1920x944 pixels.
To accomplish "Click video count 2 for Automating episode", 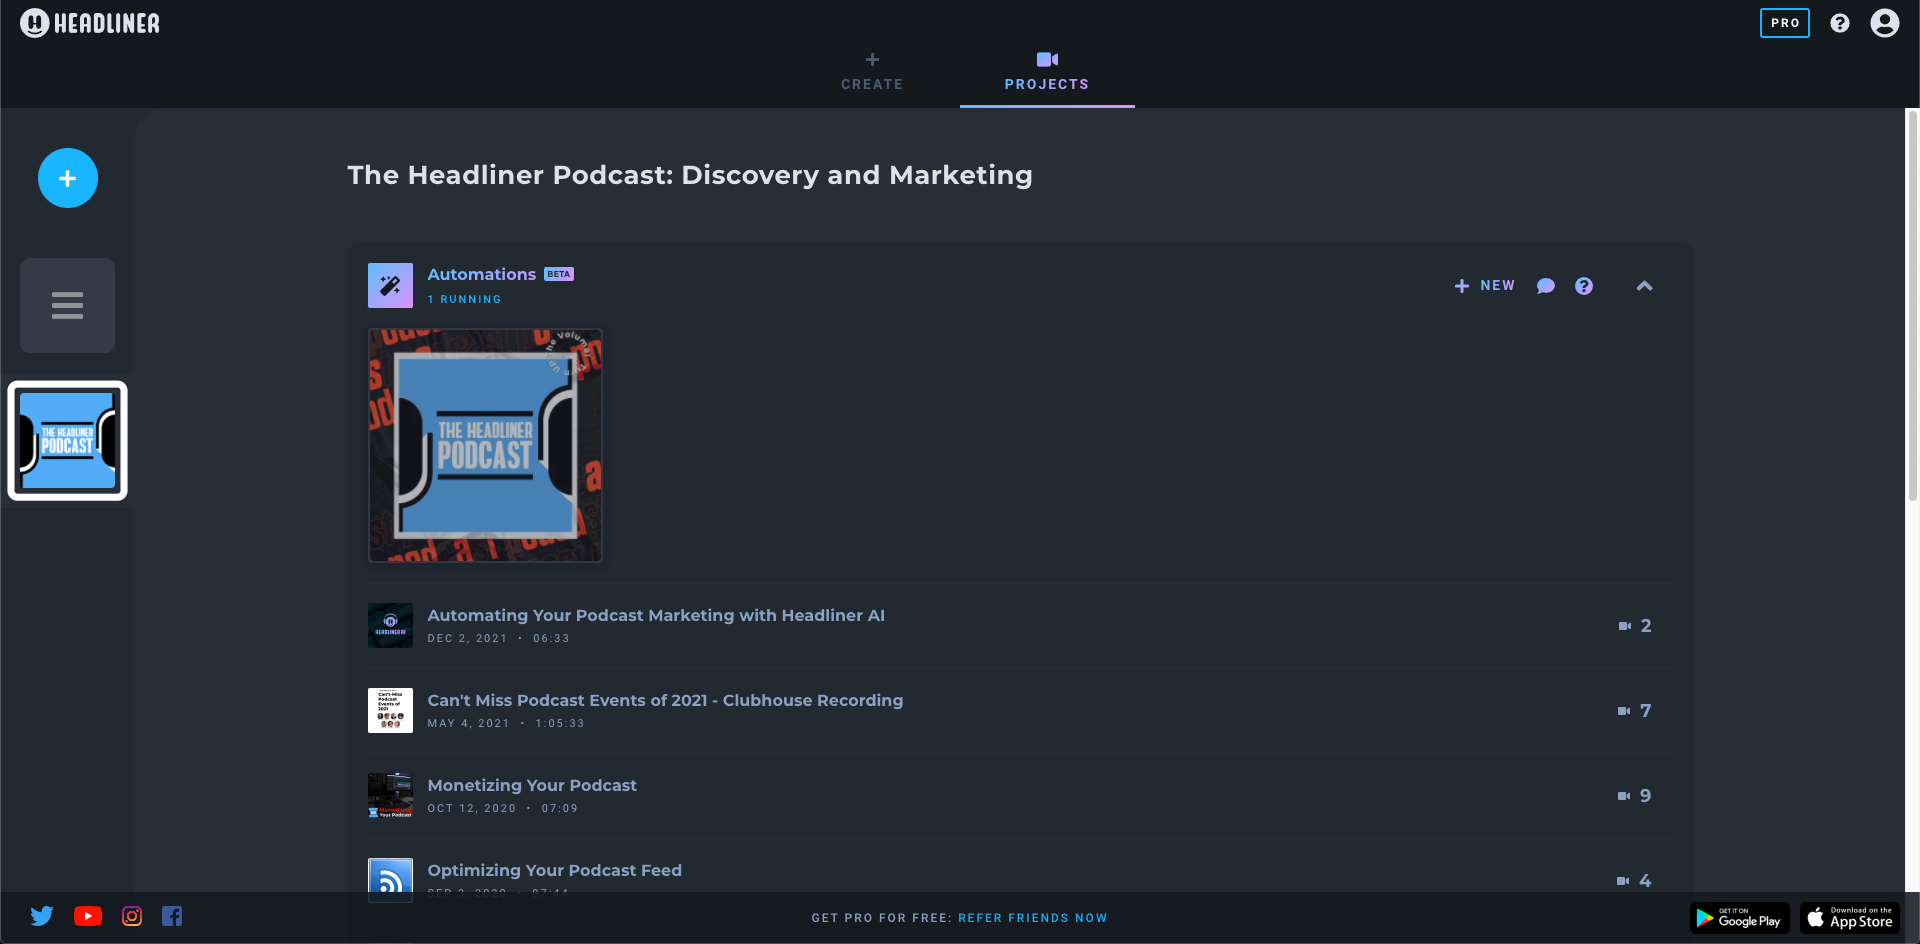I will coord(1635,626).
